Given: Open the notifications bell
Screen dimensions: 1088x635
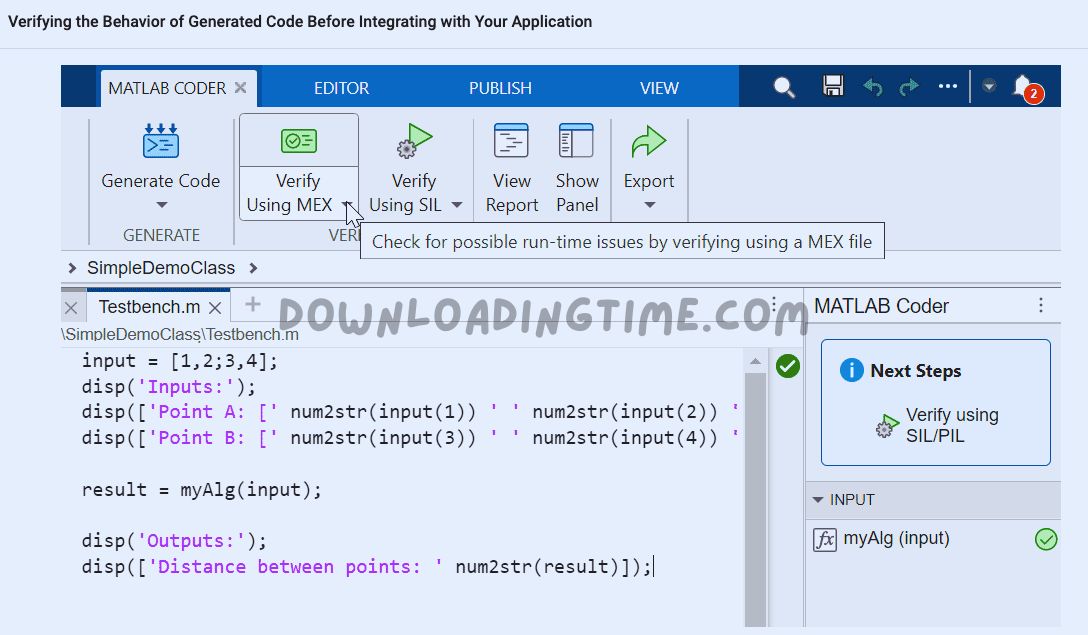Looking at the screenshot, I should click(1023, 87).
